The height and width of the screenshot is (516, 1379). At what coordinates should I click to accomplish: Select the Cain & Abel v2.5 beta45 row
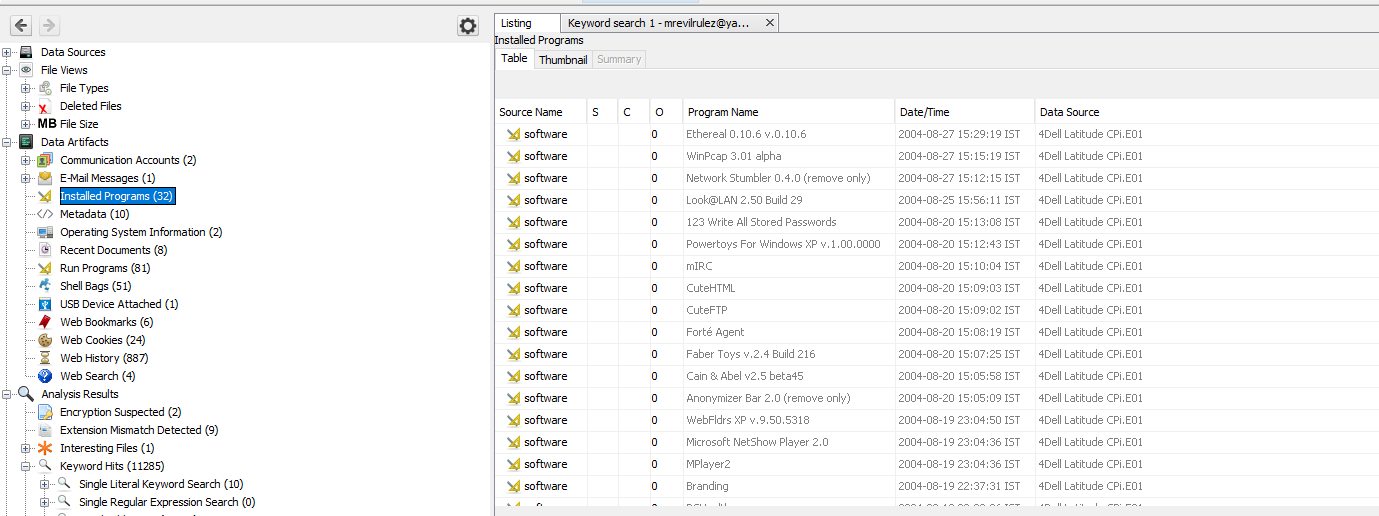tap(937, 376)
